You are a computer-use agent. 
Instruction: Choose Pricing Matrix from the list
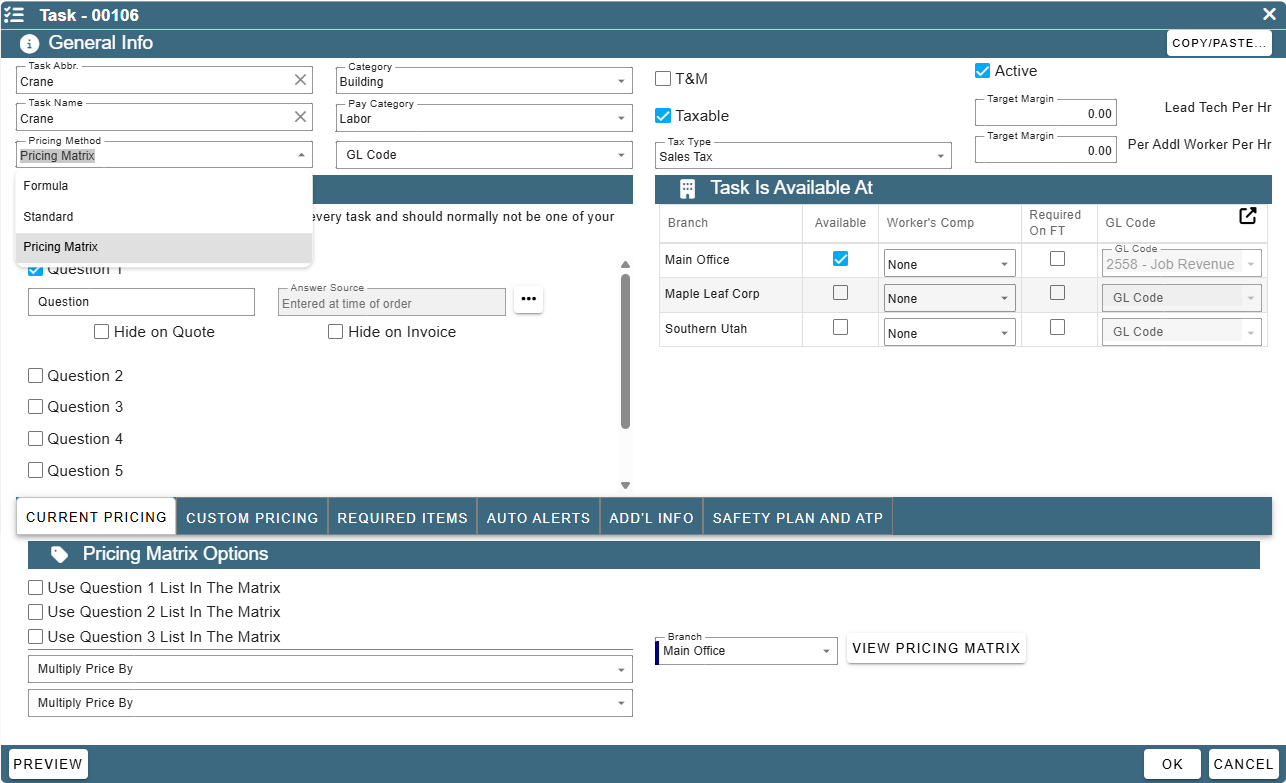point(164,247)
